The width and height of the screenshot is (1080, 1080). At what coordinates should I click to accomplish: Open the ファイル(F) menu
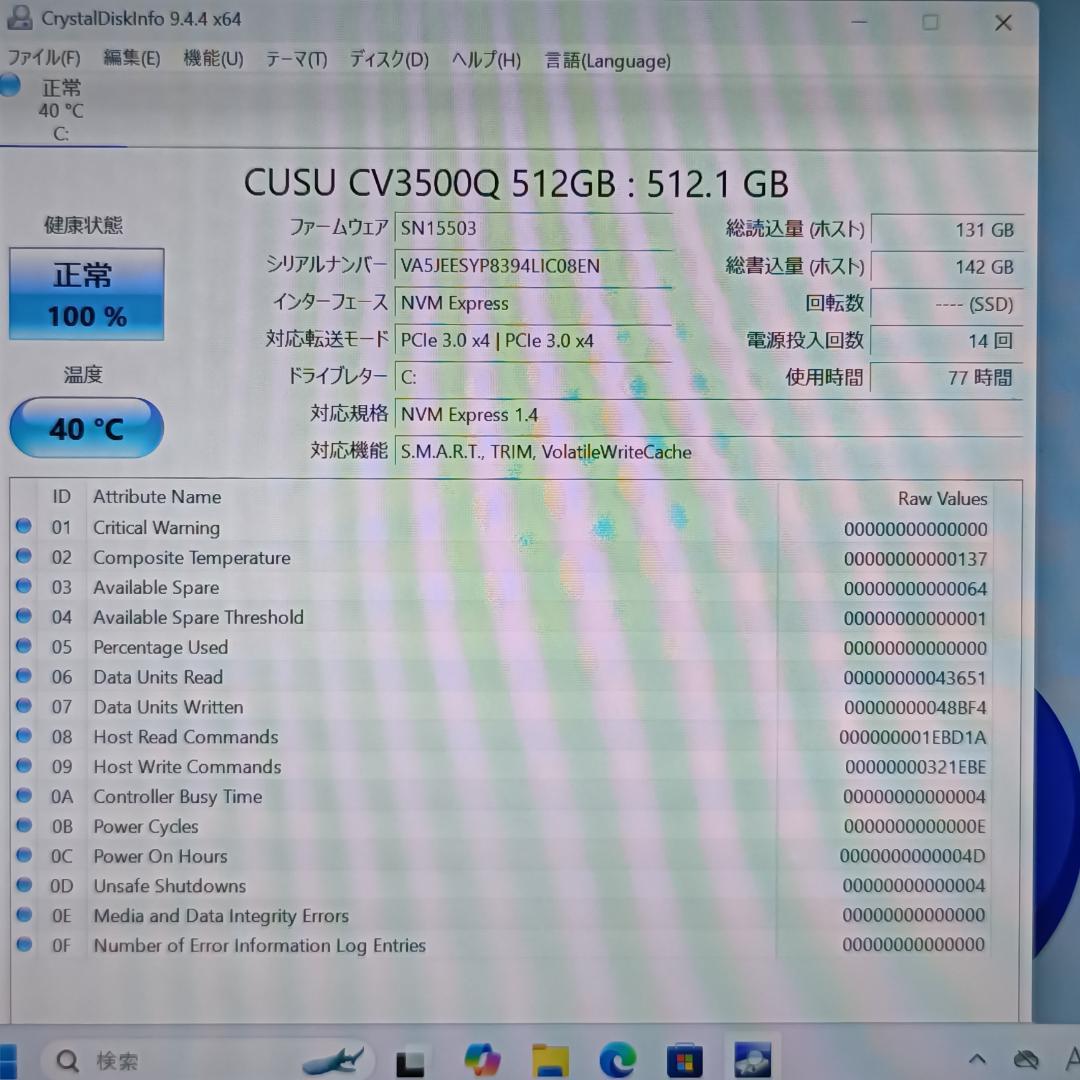click(x=43, y=59)
